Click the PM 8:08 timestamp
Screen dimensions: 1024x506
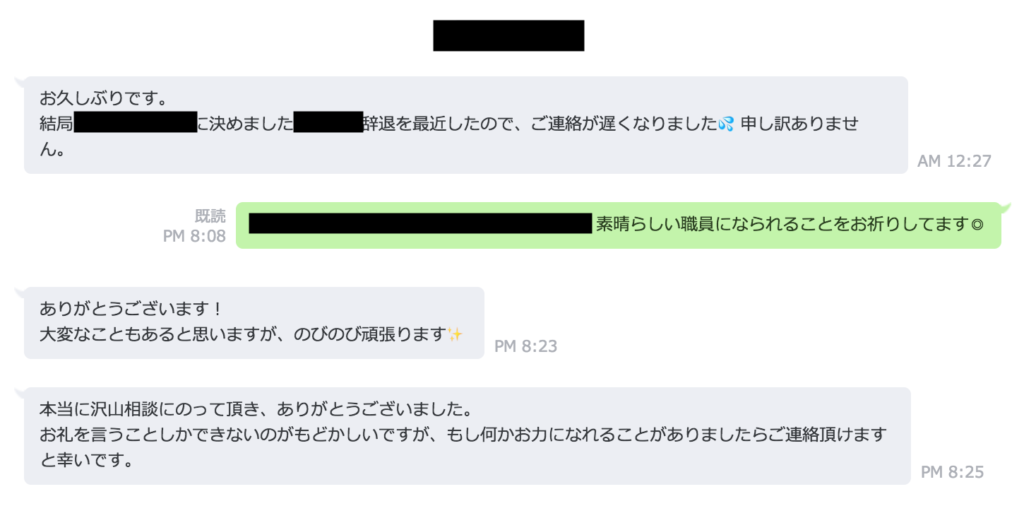[x=194, y=236]
